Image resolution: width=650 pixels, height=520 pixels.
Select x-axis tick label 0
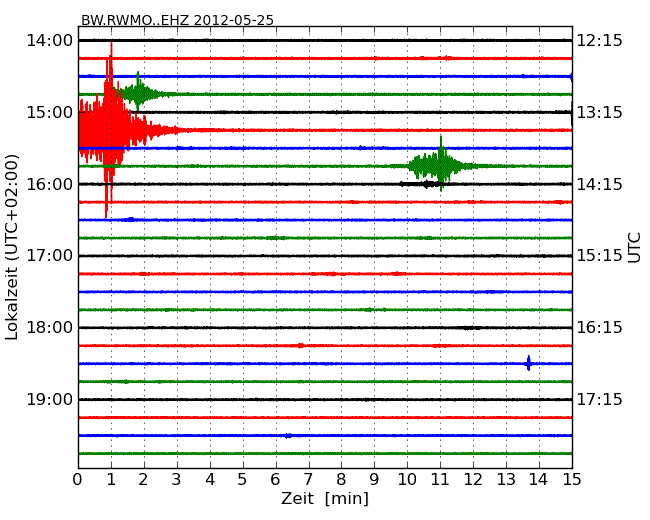click(78, 480)
